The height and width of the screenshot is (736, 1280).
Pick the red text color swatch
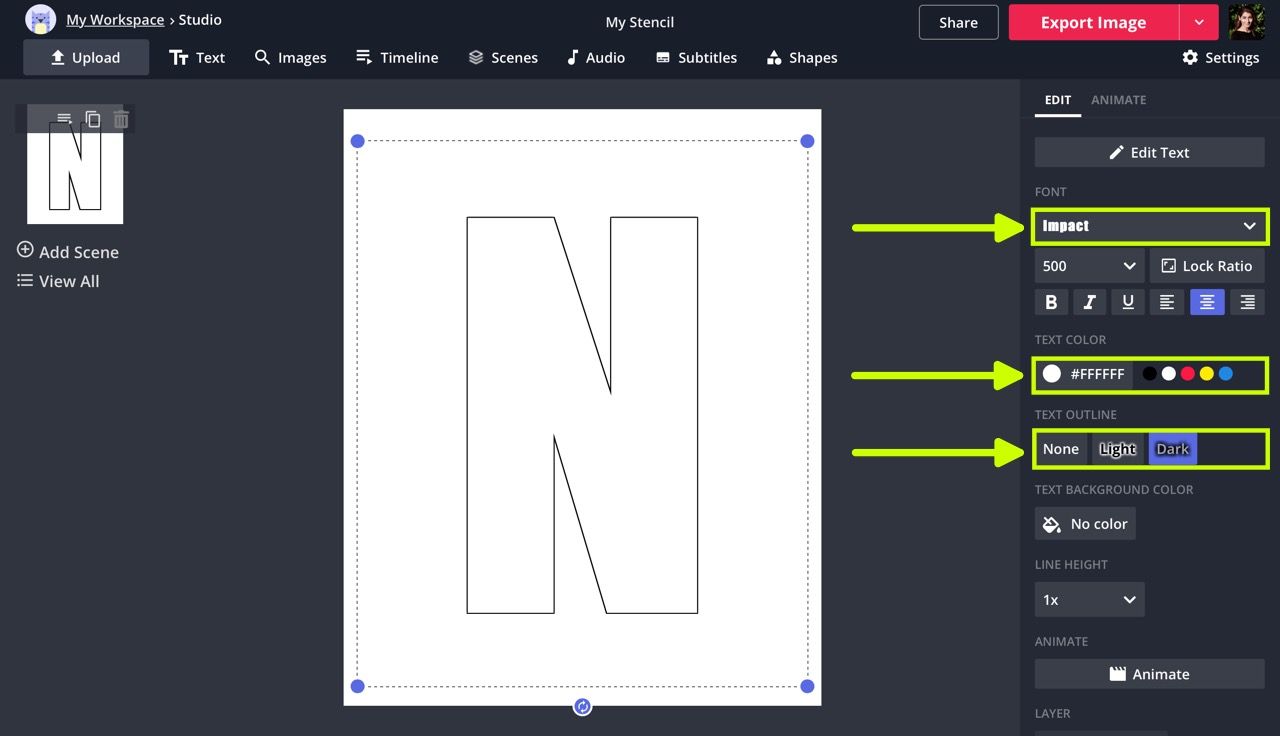click(x=1188, y=374)
